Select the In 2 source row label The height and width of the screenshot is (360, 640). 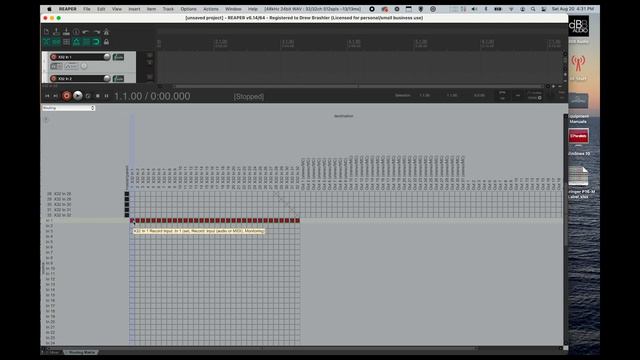pos(49,226)
